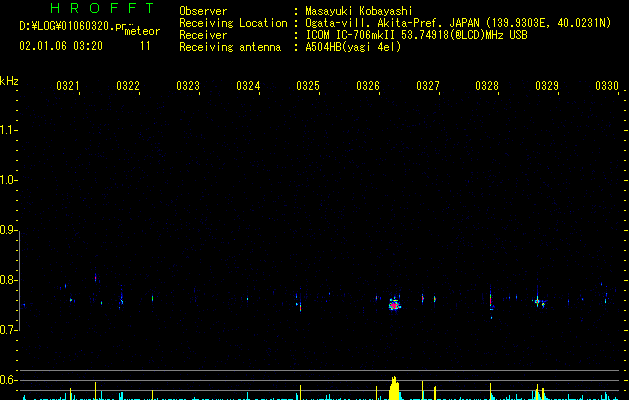The image size is (629, 400).
Task: Click the 0322 time axis marker
Action: [128, 85]
